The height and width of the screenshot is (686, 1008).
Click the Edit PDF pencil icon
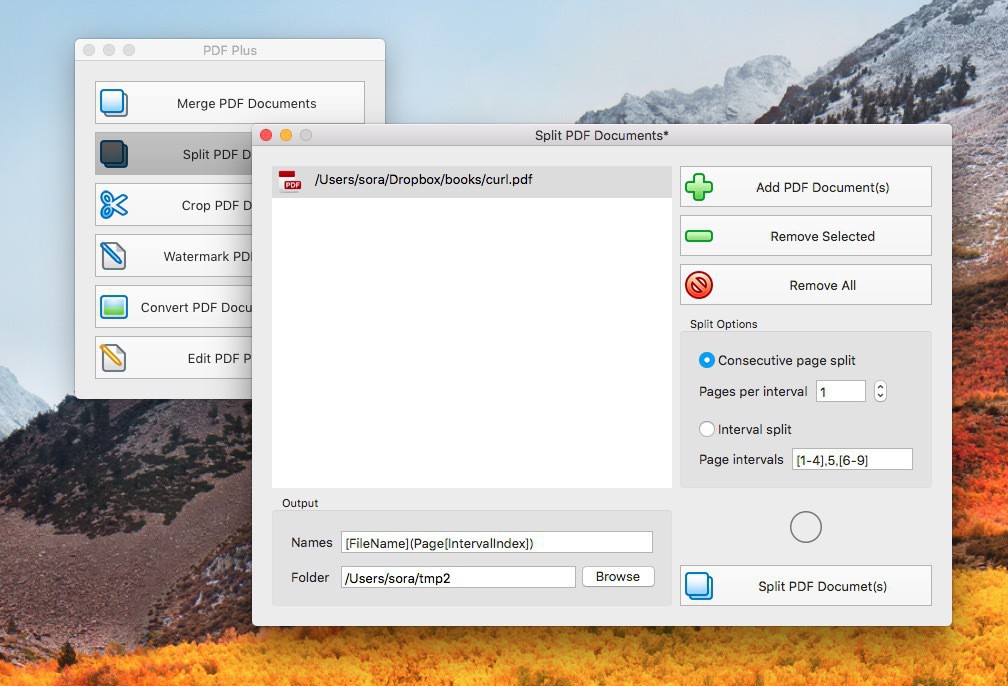pyautogui.click(x=114, y=358)
